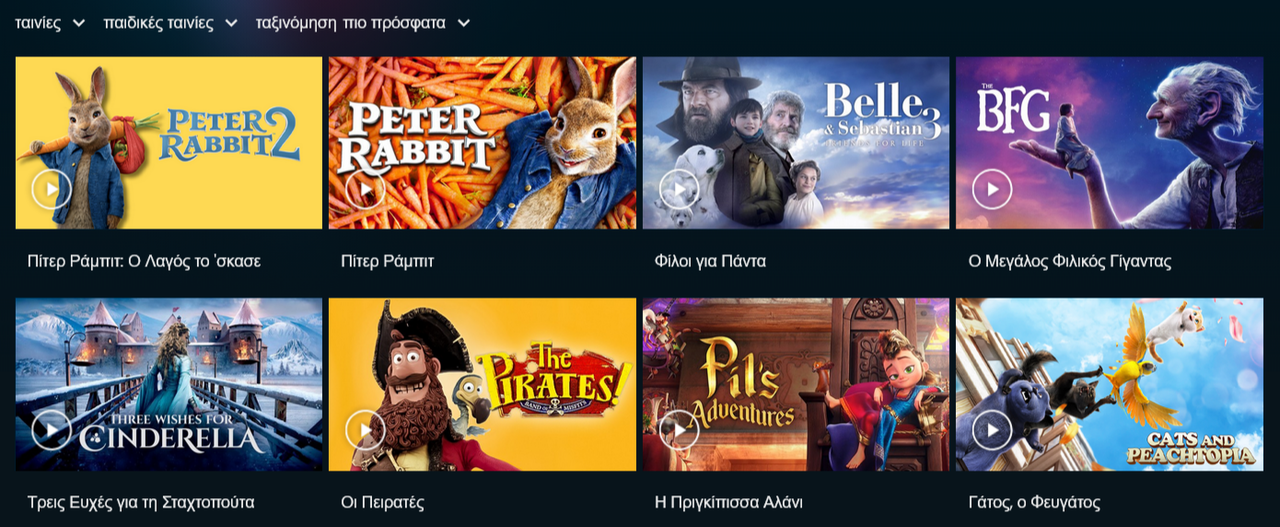Image resolution: width=1280 pixels, height=527 pixels.
Task: Play Peter Rabbit 2 using its play icon
Action: pos(52,189)
